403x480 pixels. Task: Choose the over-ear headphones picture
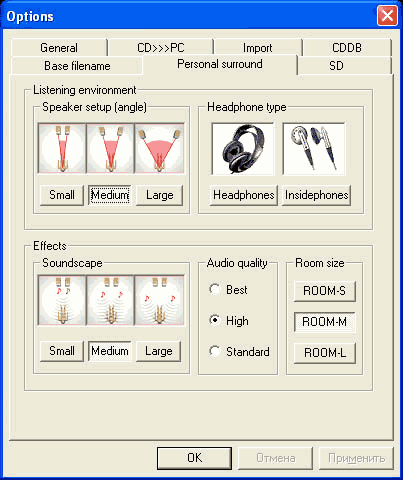click(x=243, y=149)
